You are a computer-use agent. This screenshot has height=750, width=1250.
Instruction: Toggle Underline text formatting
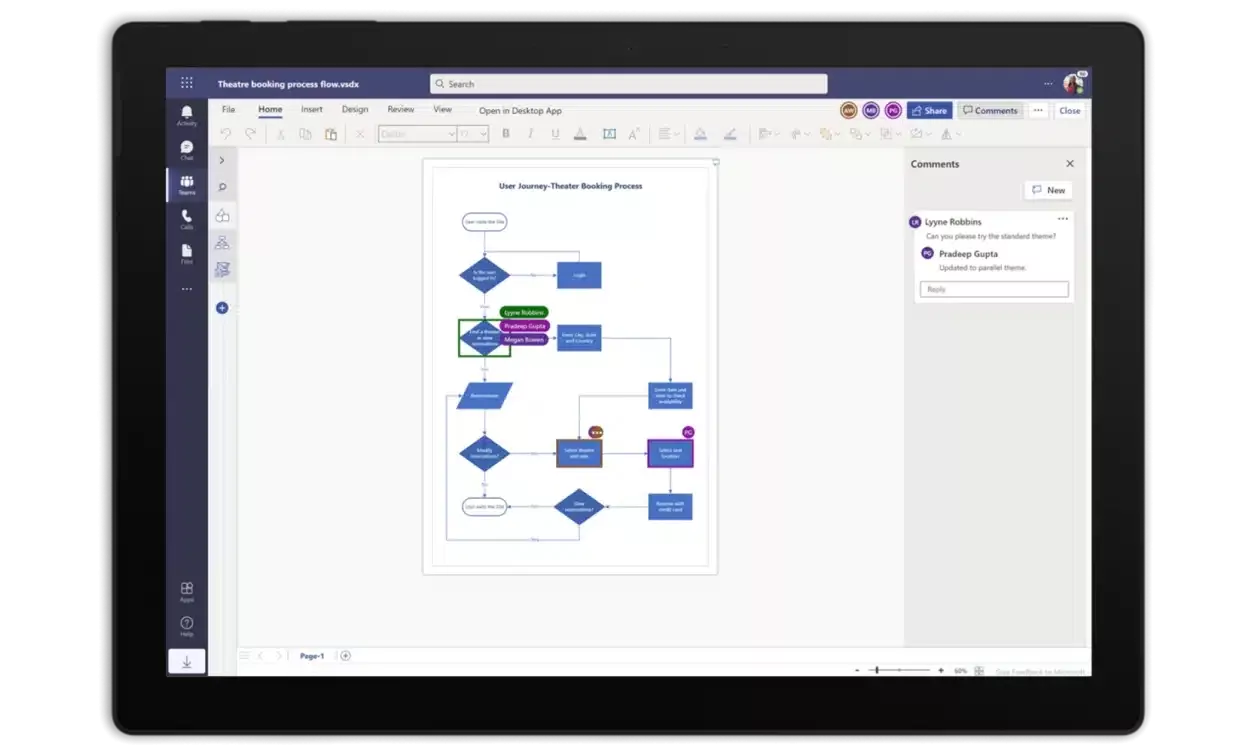pyautogui.click(x=555, y=134)
